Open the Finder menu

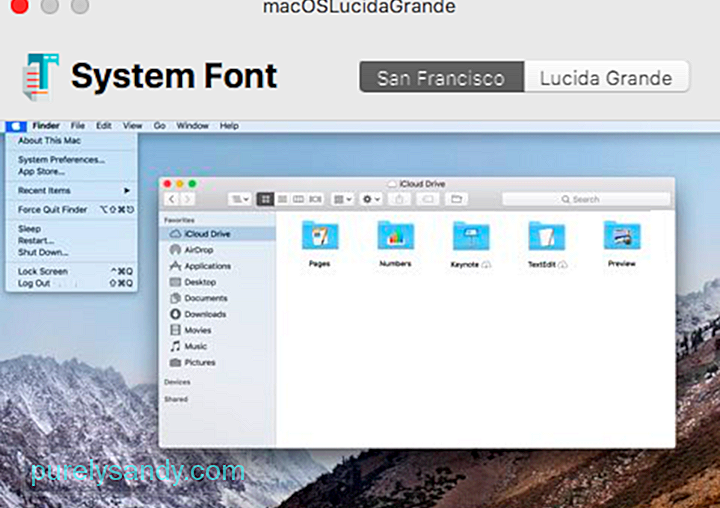[46, 126]
